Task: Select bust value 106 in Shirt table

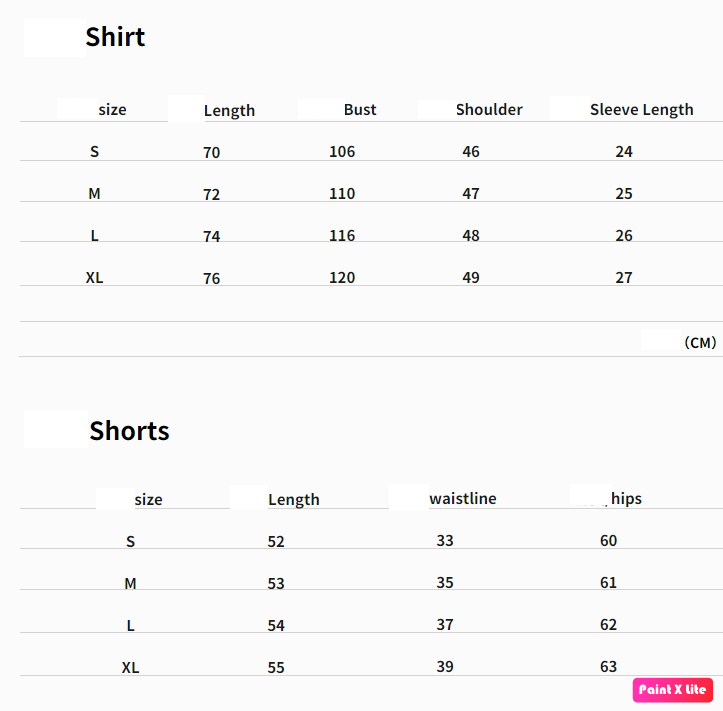Action: (x=342, y=152)
